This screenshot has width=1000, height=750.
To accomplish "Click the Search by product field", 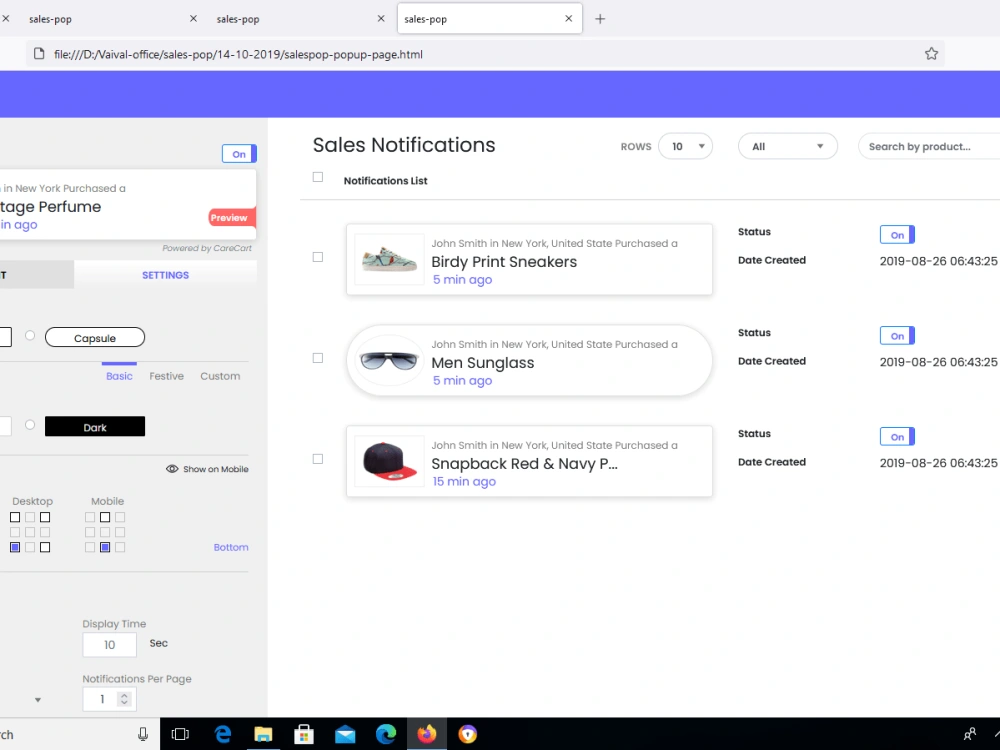I will pyautogui.click(x=929, y=146).
